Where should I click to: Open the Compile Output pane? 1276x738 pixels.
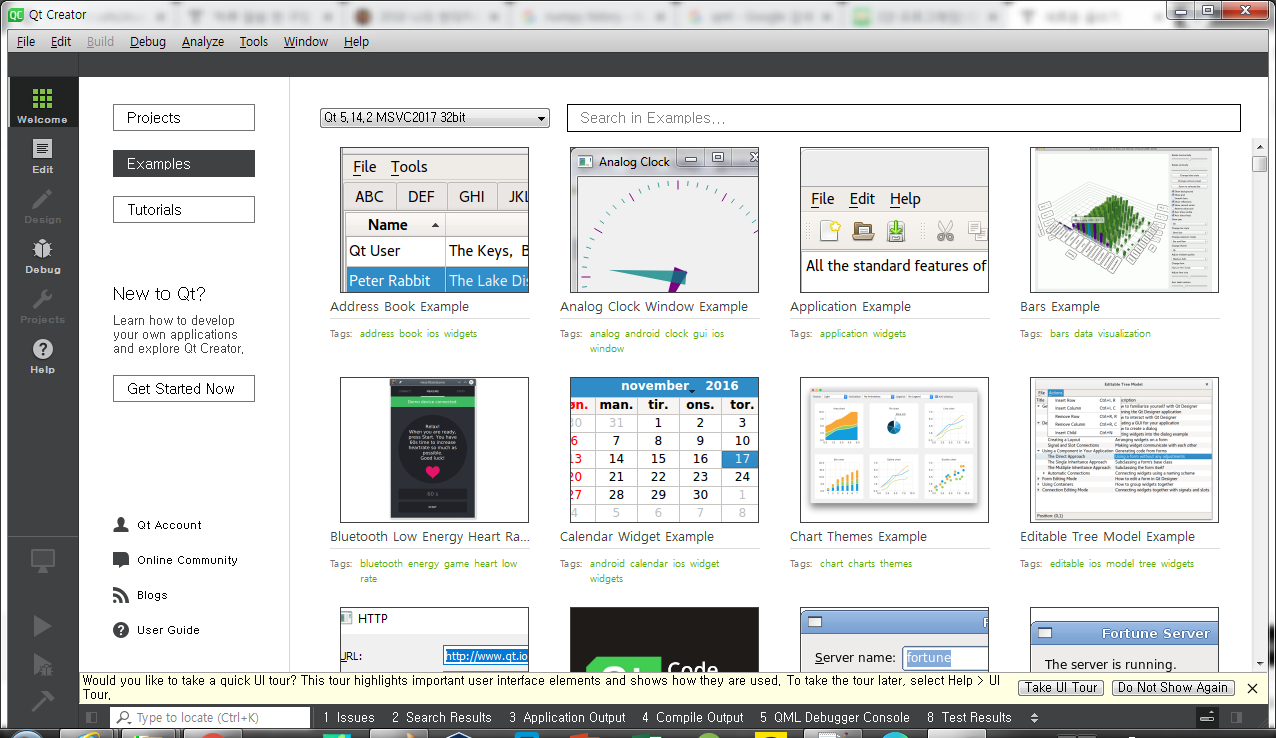[x=693, y=717]
